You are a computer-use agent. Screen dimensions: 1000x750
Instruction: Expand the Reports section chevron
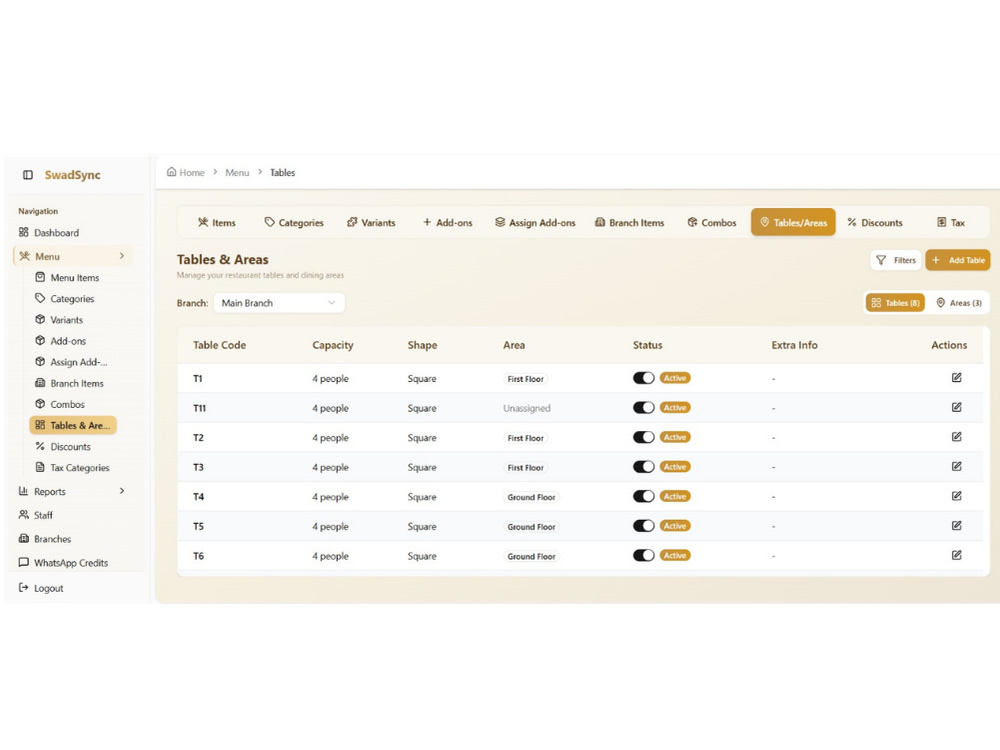122,490
